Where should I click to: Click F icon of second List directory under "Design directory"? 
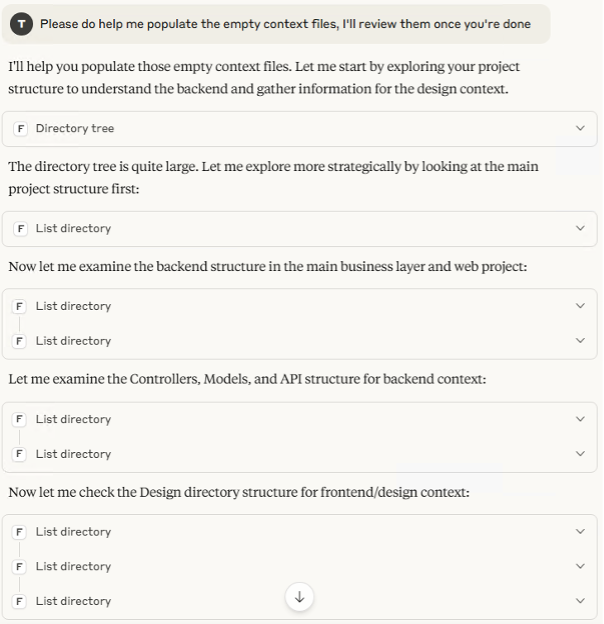tap(21, 566)
